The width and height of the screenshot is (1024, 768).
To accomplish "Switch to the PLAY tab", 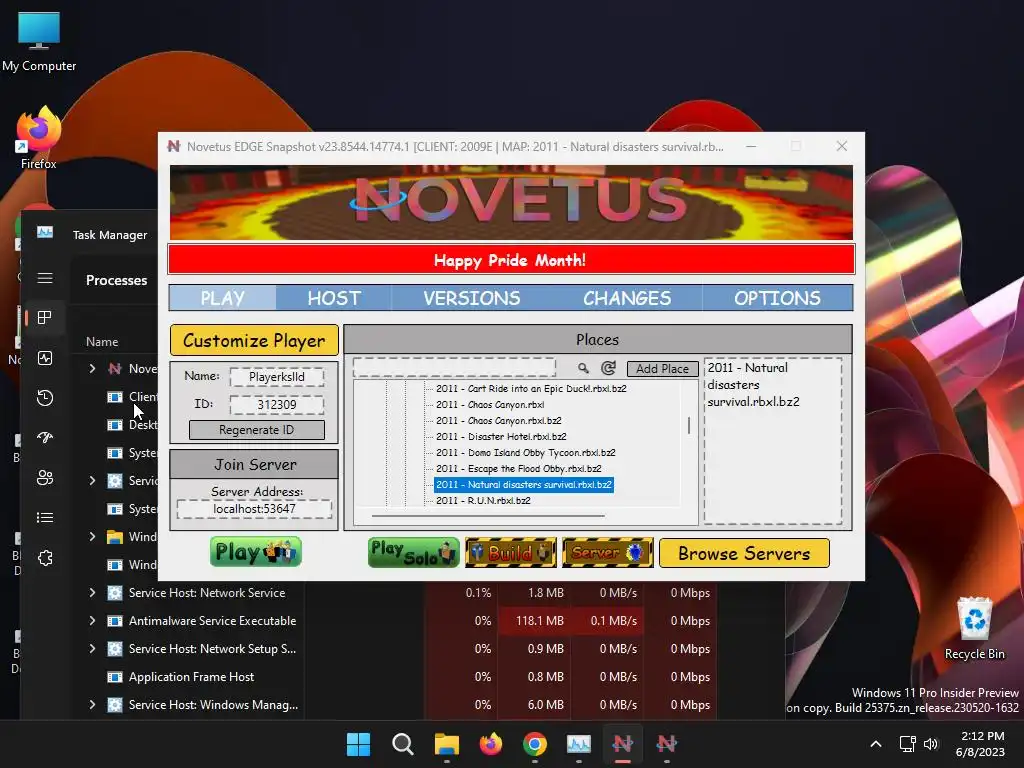I will (x=223, y=298).
